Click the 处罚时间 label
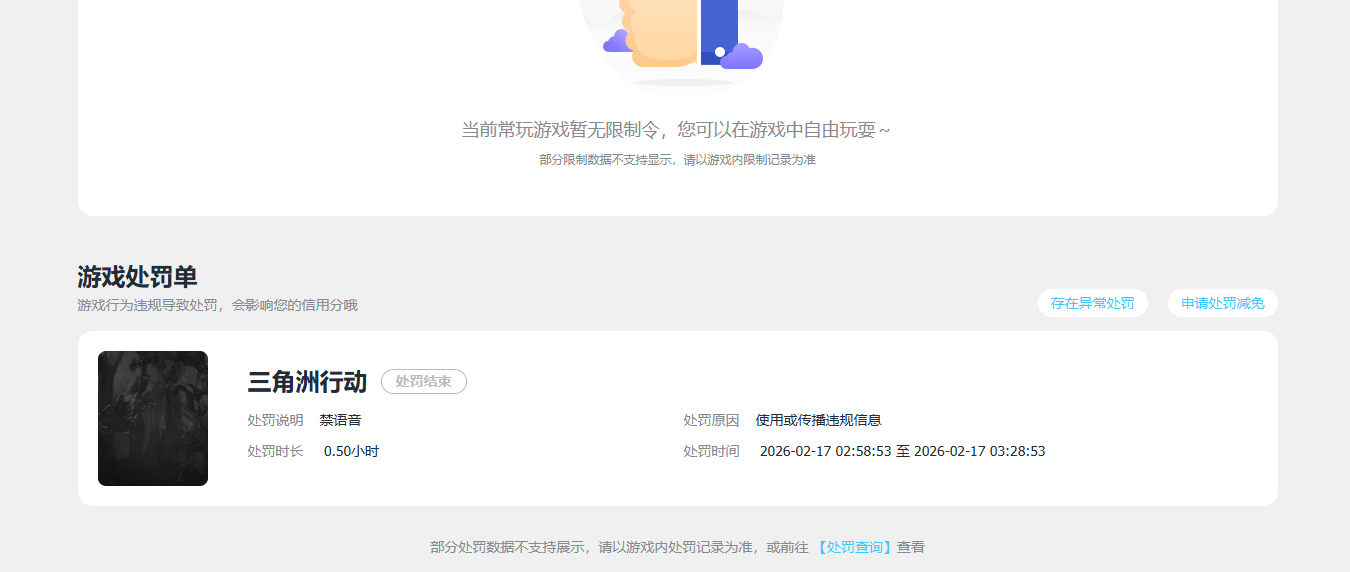This screenshot has height=572, width=1350. (x=711, y=451)
